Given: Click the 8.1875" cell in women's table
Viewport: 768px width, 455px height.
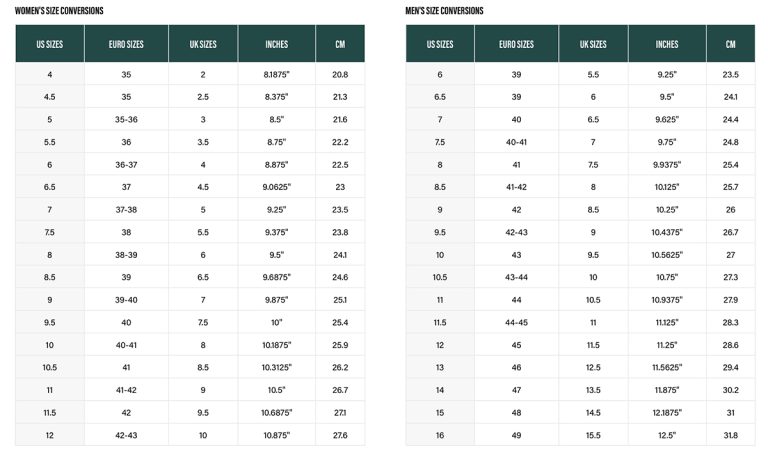Looking at the screenshot, I should (x=276, y=75).
